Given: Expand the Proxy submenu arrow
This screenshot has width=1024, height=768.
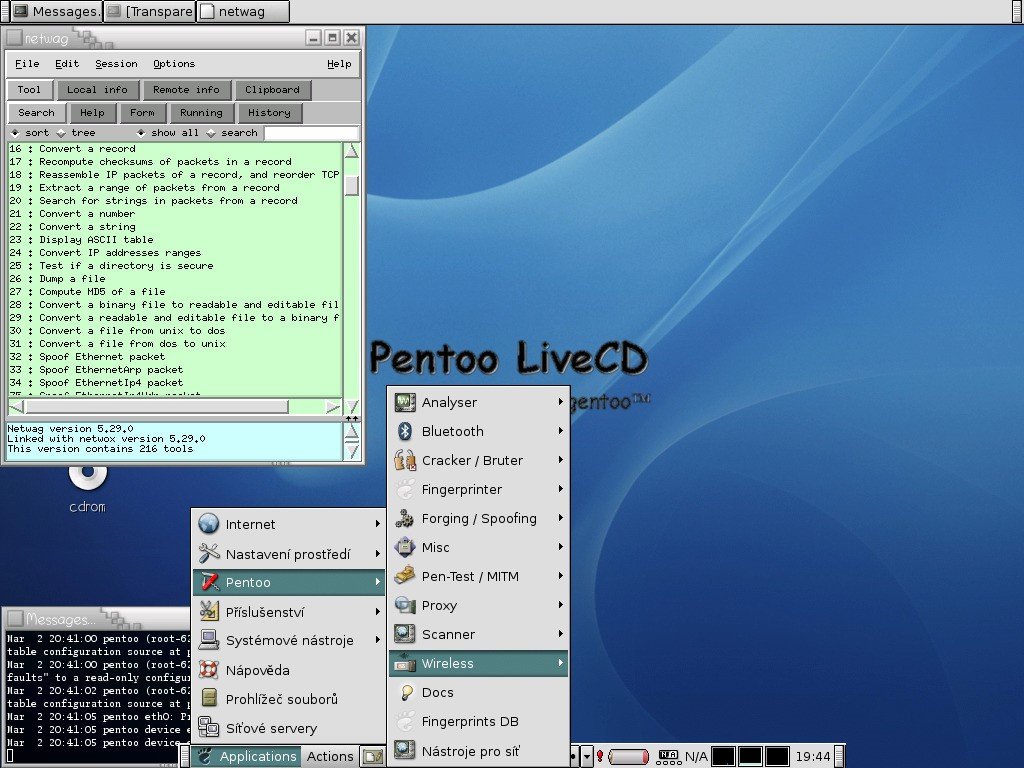Looking at the screenshot, I should pyautogui.click(x=560, y=605).
